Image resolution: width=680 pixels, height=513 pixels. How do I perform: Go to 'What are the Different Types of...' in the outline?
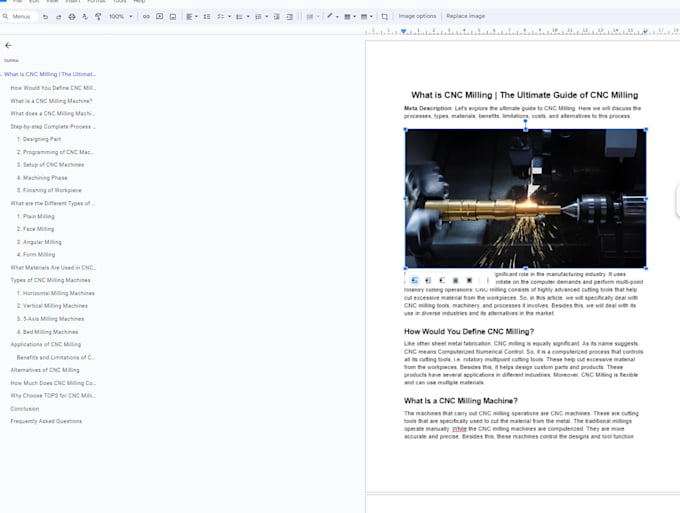click(x=53, y=203)
